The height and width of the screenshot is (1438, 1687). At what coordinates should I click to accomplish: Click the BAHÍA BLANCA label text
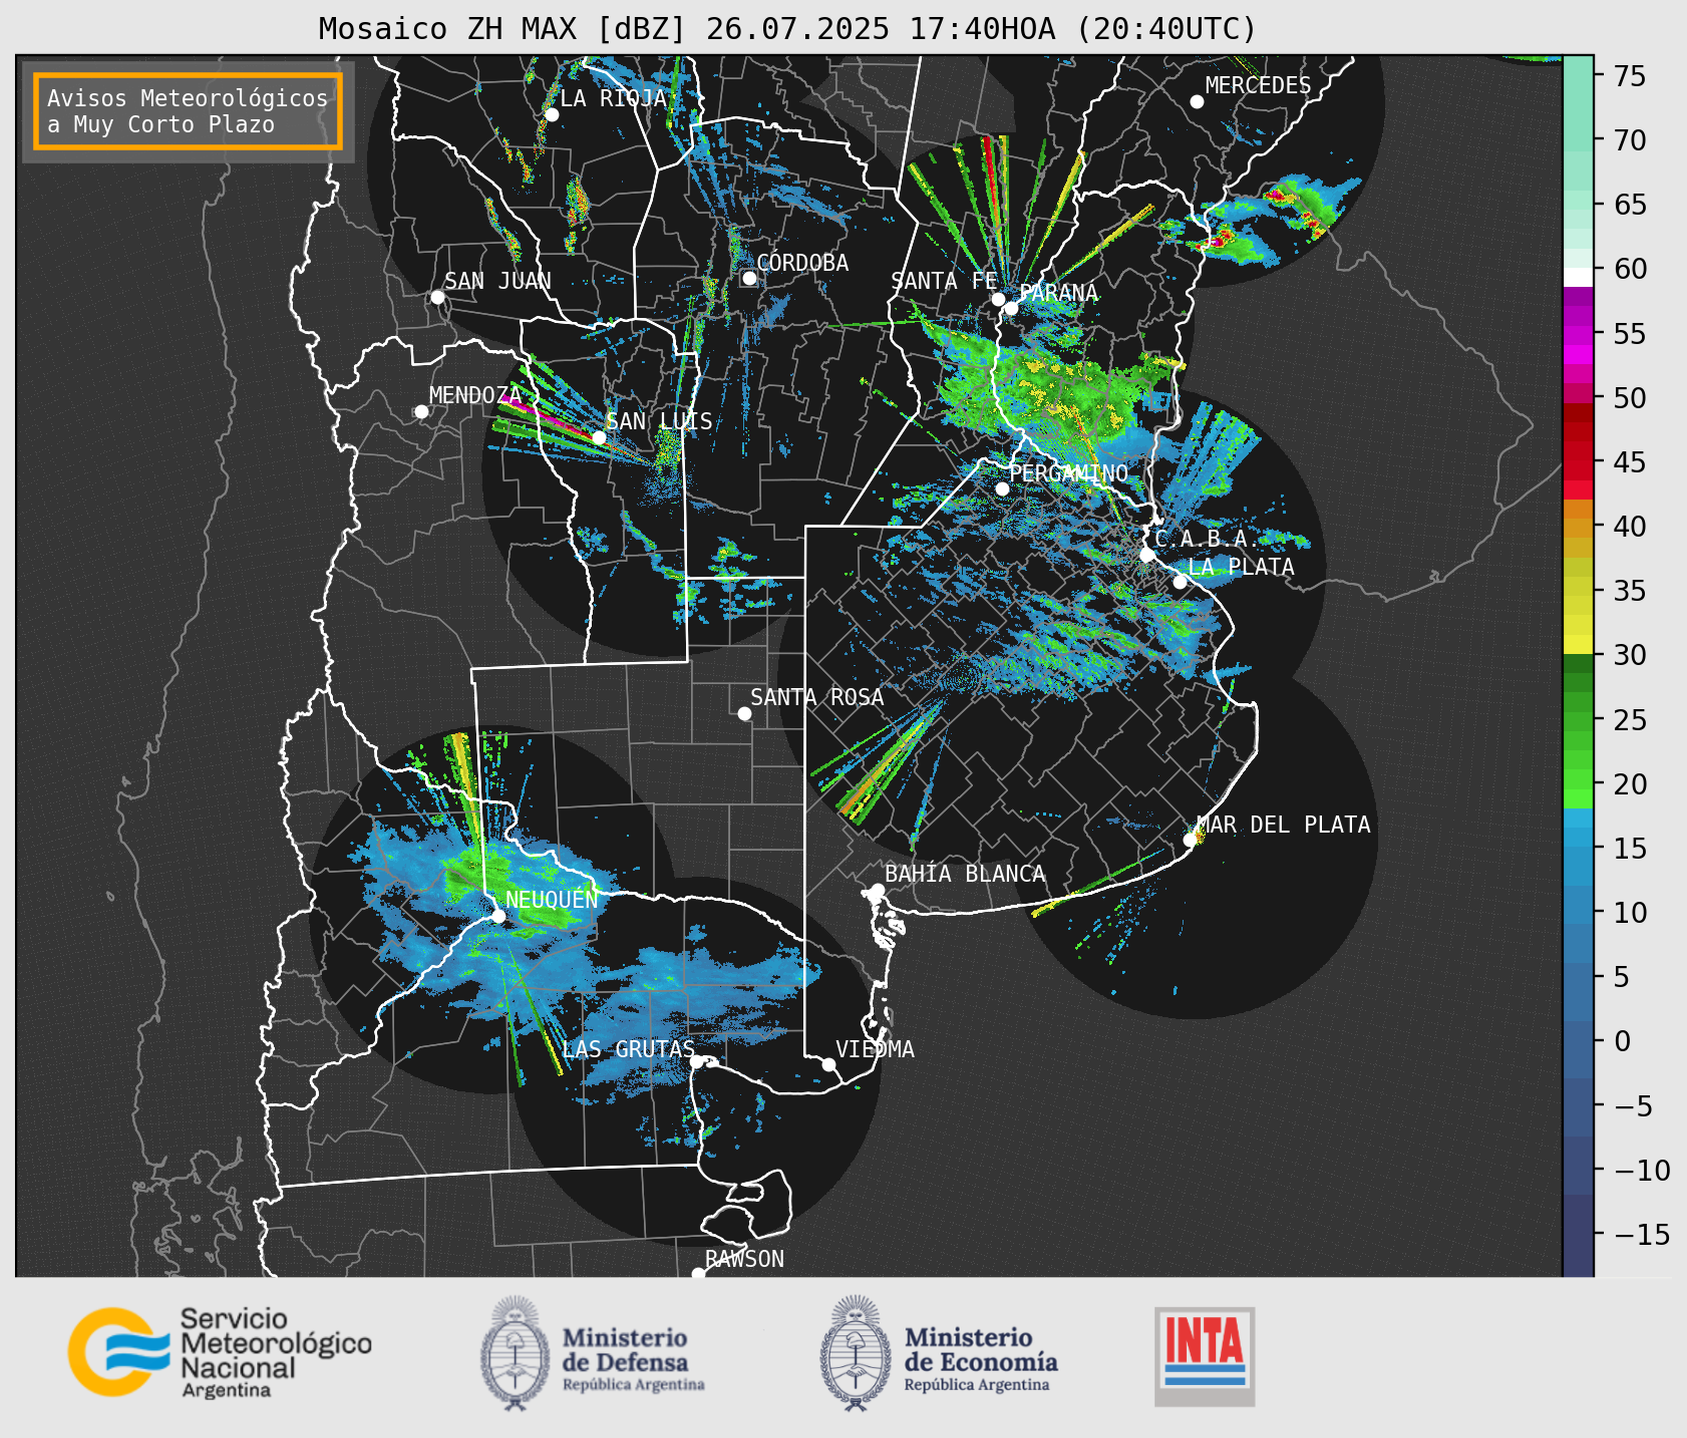pos(965,874)
